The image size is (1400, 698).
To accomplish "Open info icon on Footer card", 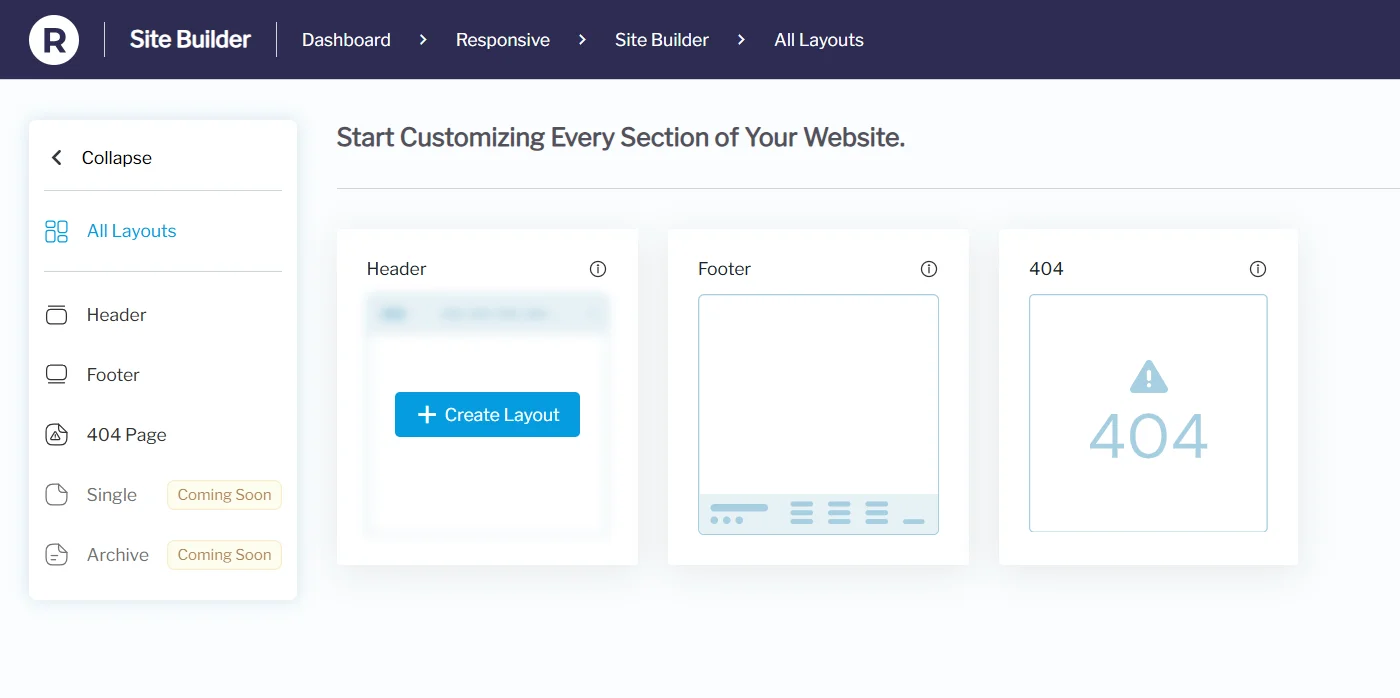I will 929,269.
